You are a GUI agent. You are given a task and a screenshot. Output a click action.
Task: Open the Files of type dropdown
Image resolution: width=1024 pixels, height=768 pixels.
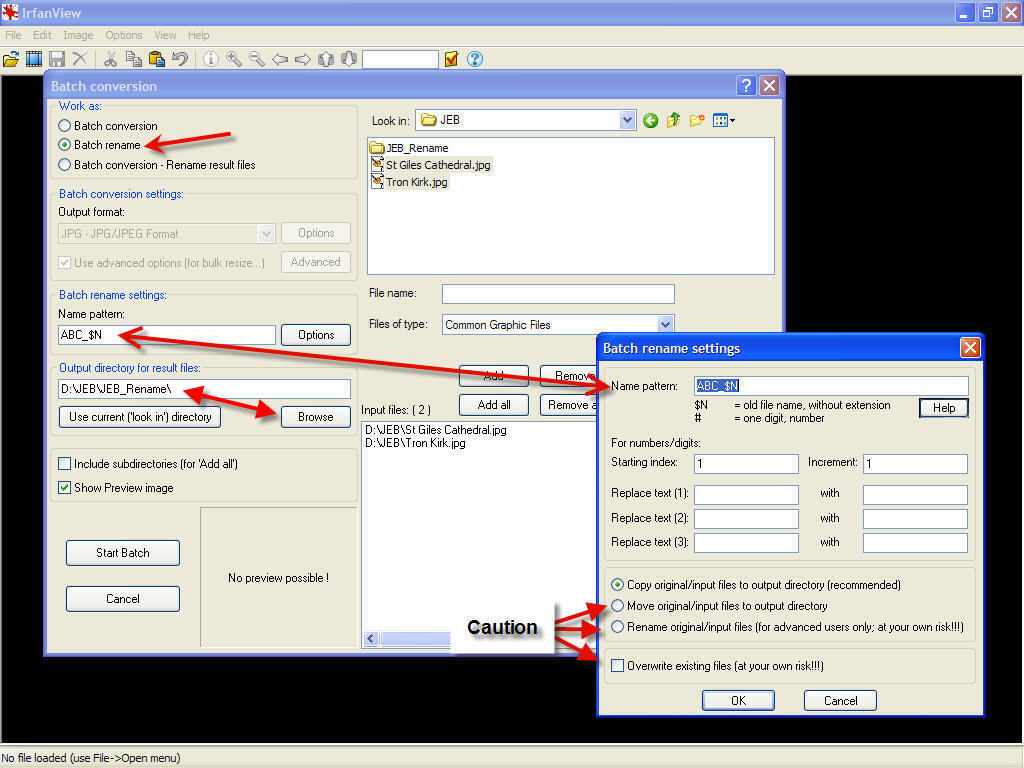pyautogui.click(x=665, y=325)
